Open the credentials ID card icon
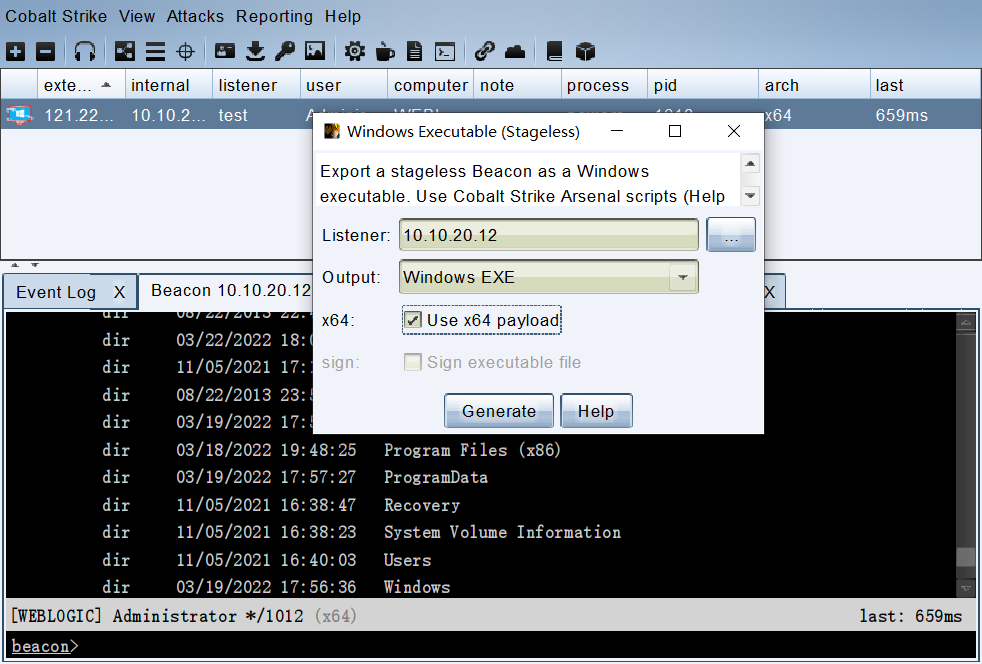 tap(225, 51)
